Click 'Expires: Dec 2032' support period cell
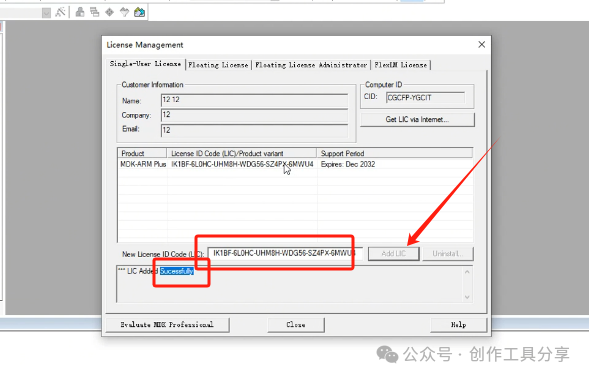The height and width of the screenshot is (378, 589). 348,164
